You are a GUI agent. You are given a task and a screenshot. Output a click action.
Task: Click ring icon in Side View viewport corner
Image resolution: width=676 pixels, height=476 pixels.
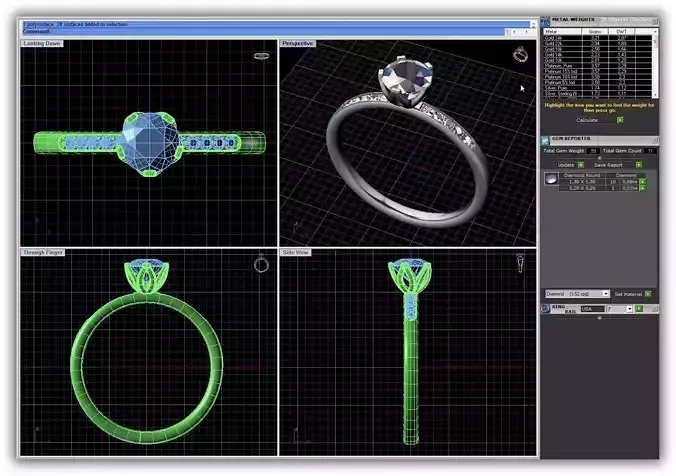520,263
